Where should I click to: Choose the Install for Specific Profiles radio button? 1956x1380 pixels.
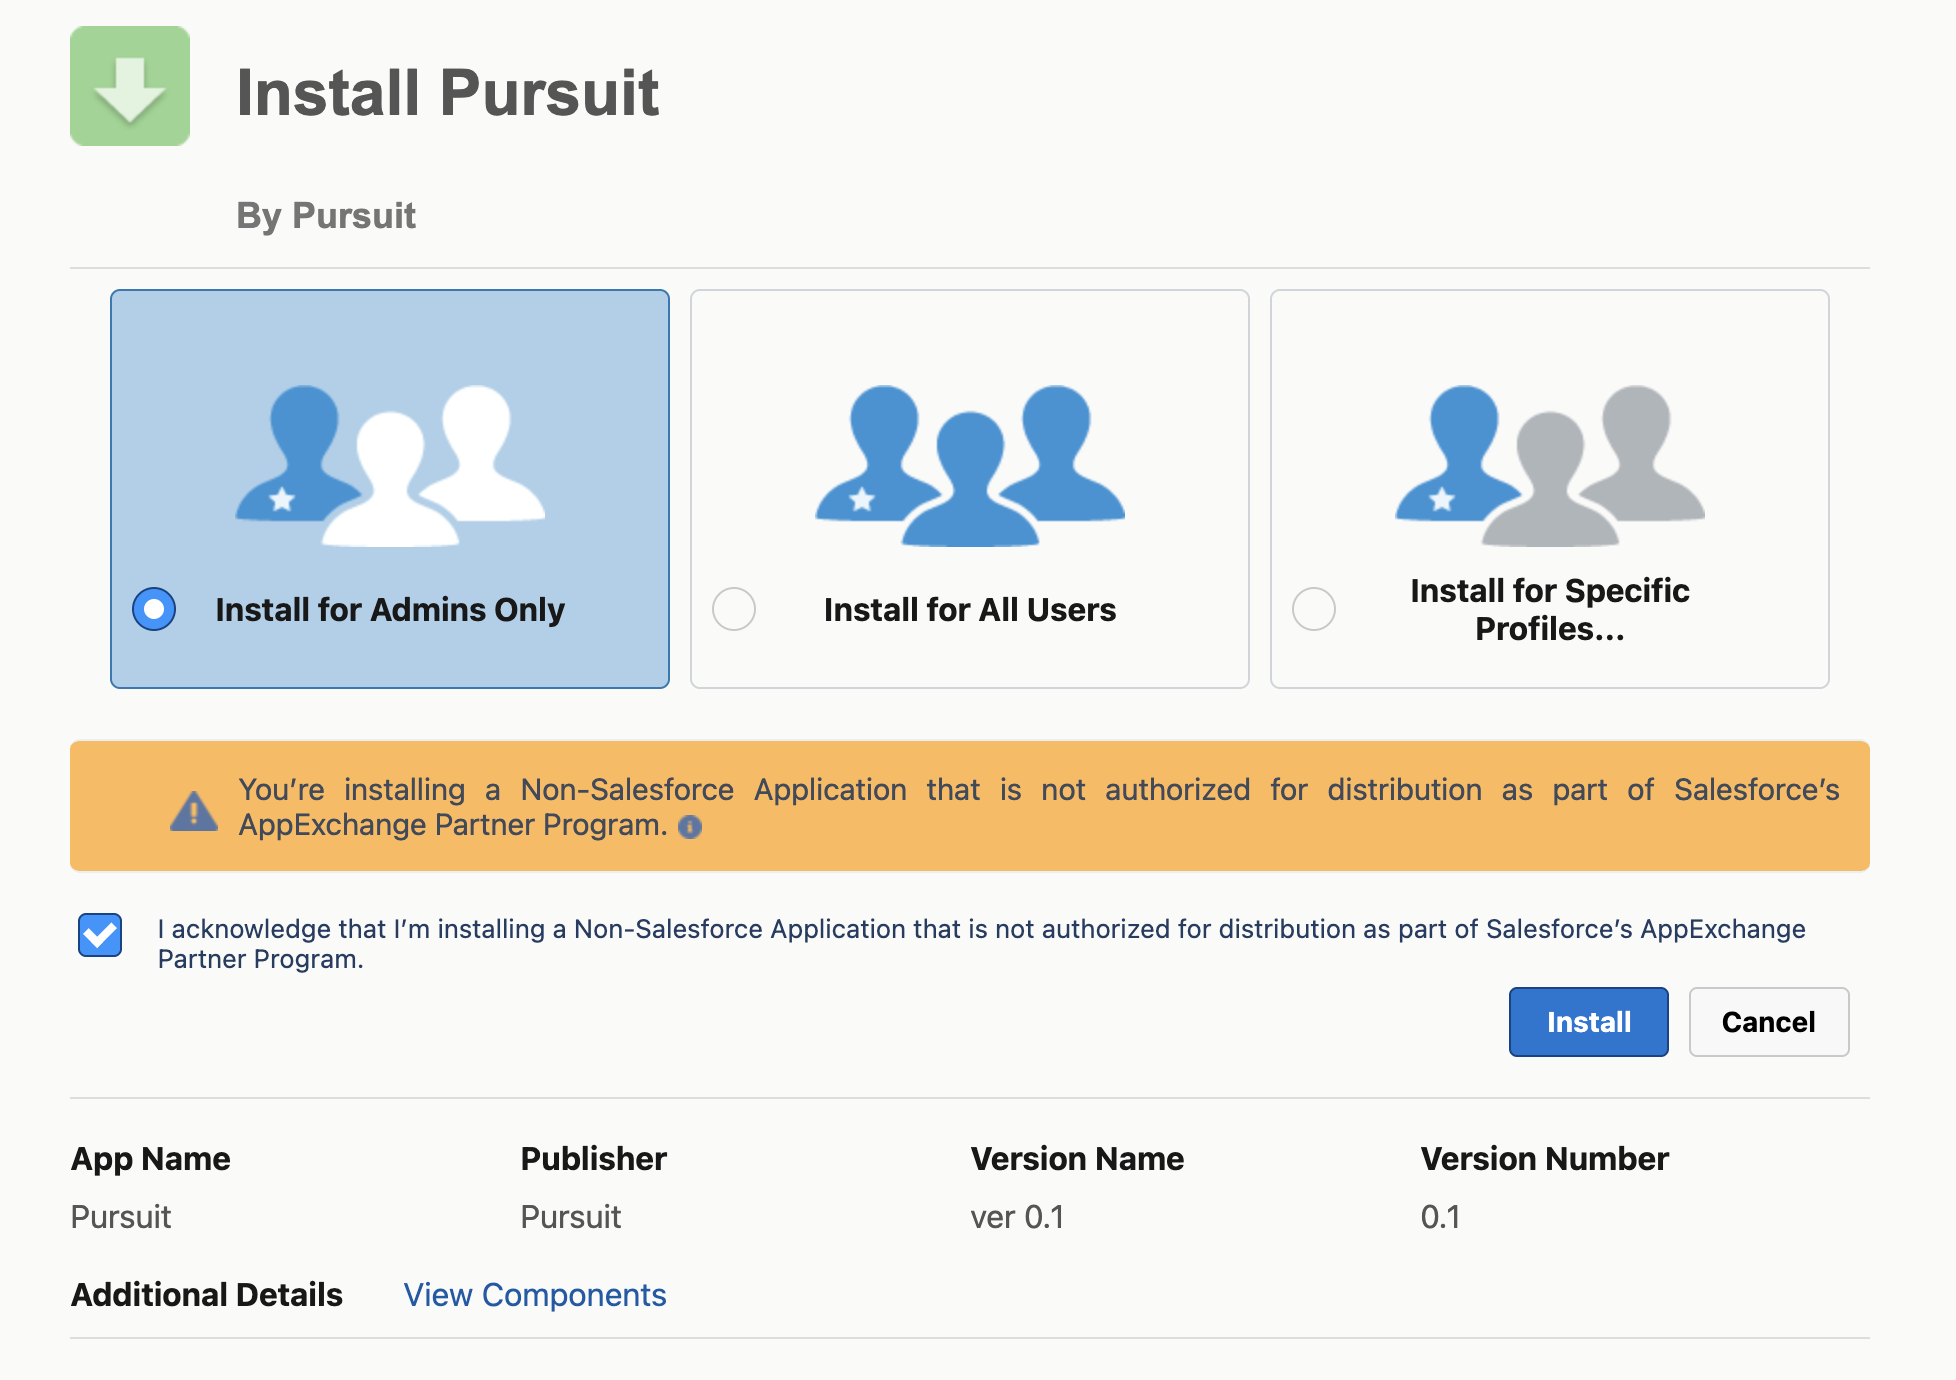(1314, 609)
